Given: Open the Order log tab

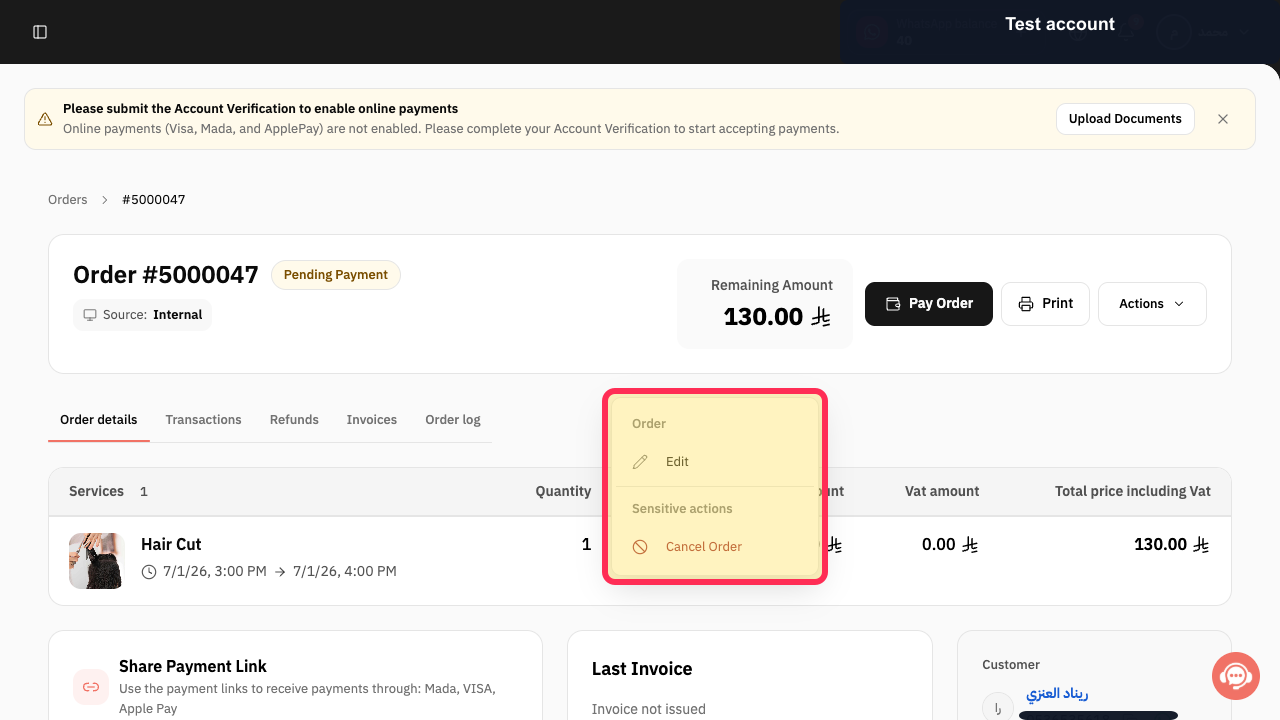Looking at the screenshot, I should [x=453, y=420].
